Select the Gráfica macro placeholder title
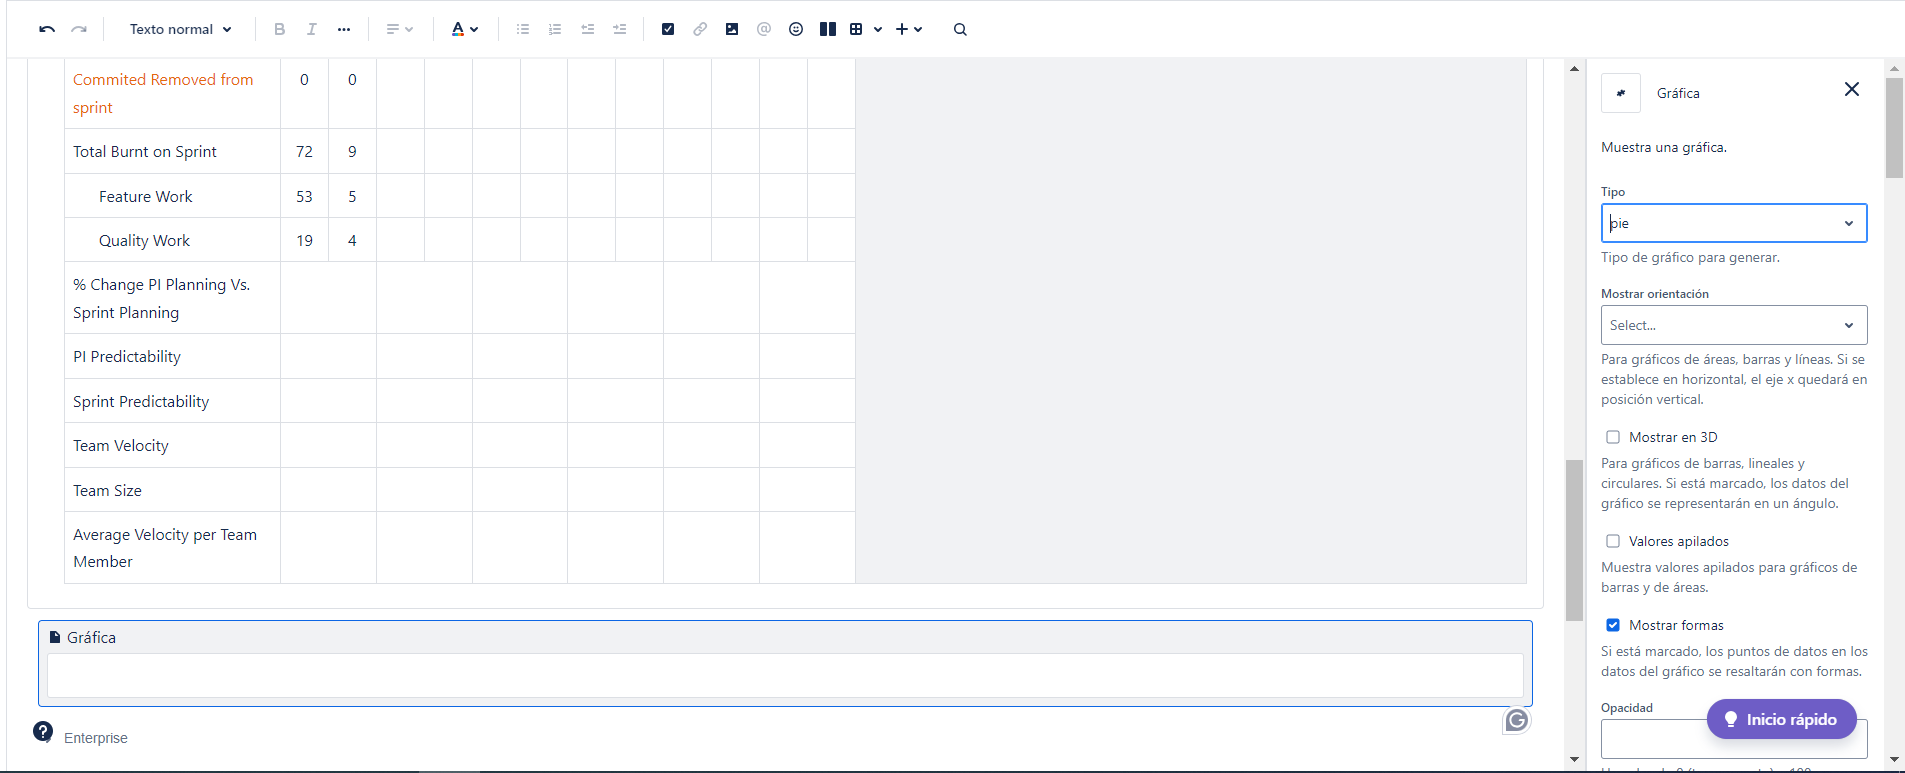Screen dimensions: 1905x773 click(91, 637)
